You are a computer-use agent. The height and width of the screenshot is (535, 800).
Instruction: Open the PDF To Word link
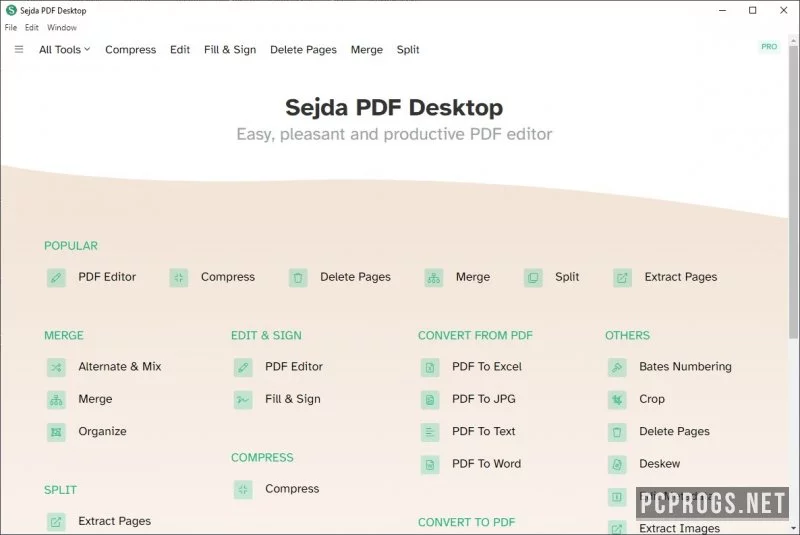(486, 464)
